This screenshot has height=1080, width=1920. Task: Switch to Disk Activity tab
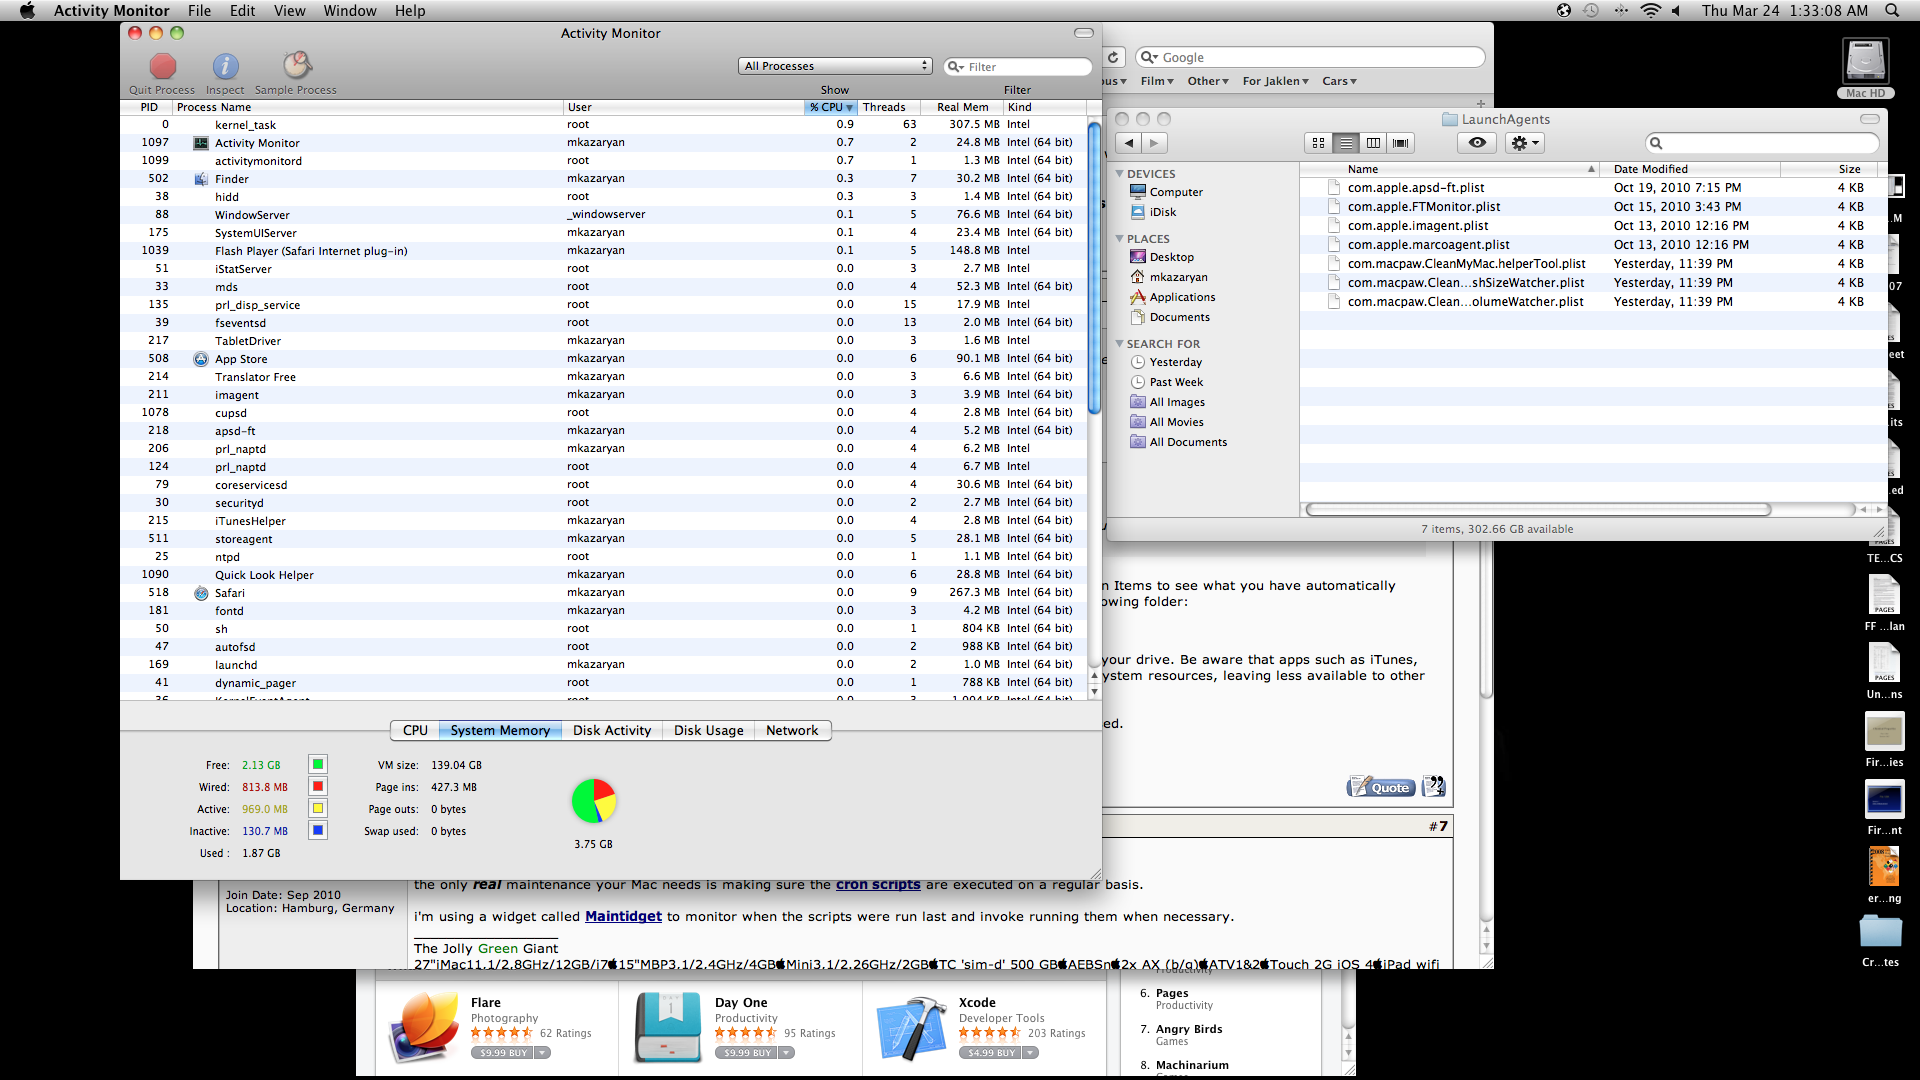click(612, 730)
